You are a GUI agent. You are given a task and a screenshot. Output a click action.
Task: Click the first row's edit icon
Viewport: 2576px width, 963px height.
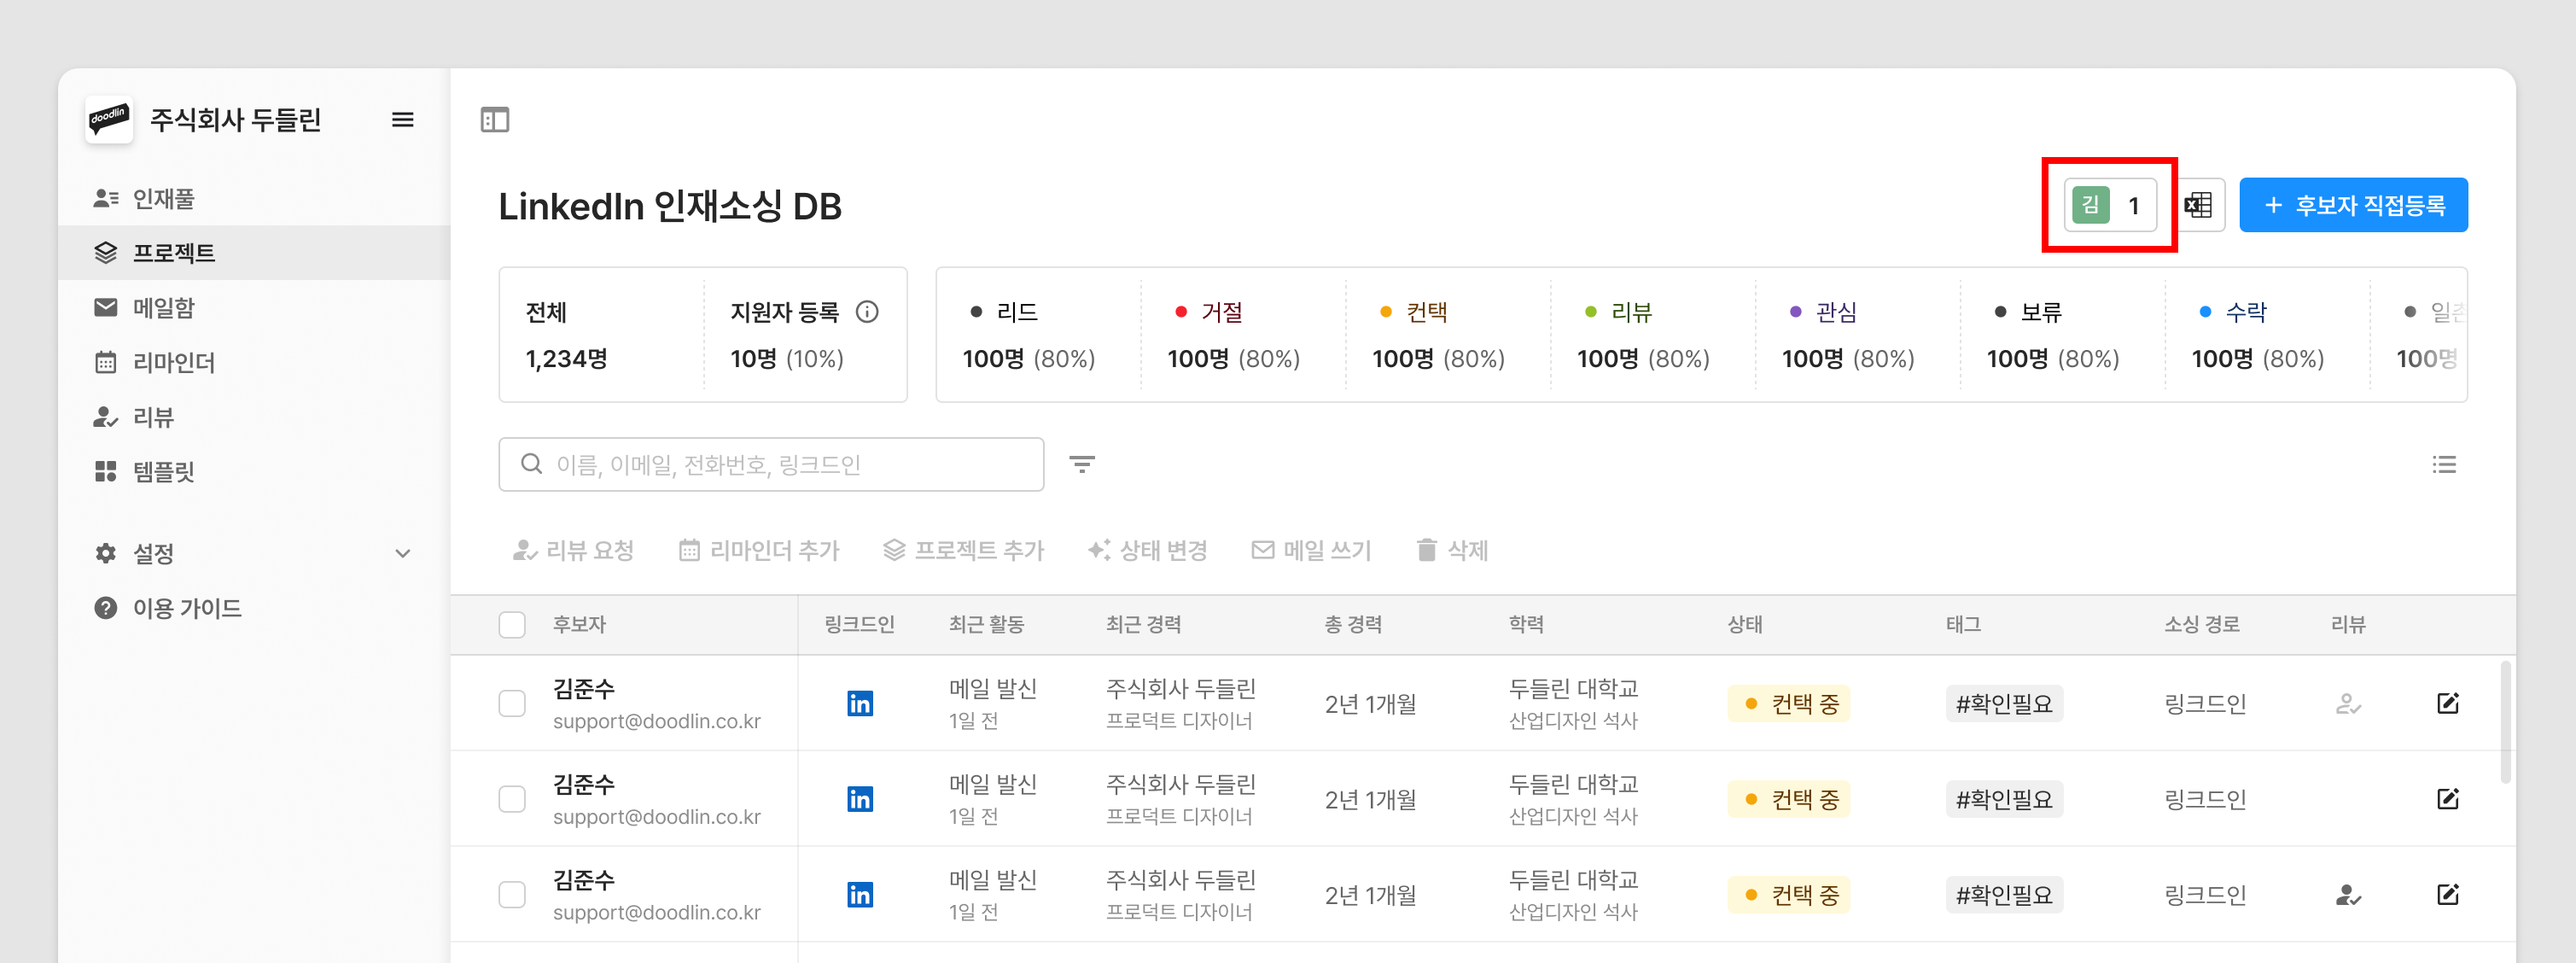coord(2447,703)
